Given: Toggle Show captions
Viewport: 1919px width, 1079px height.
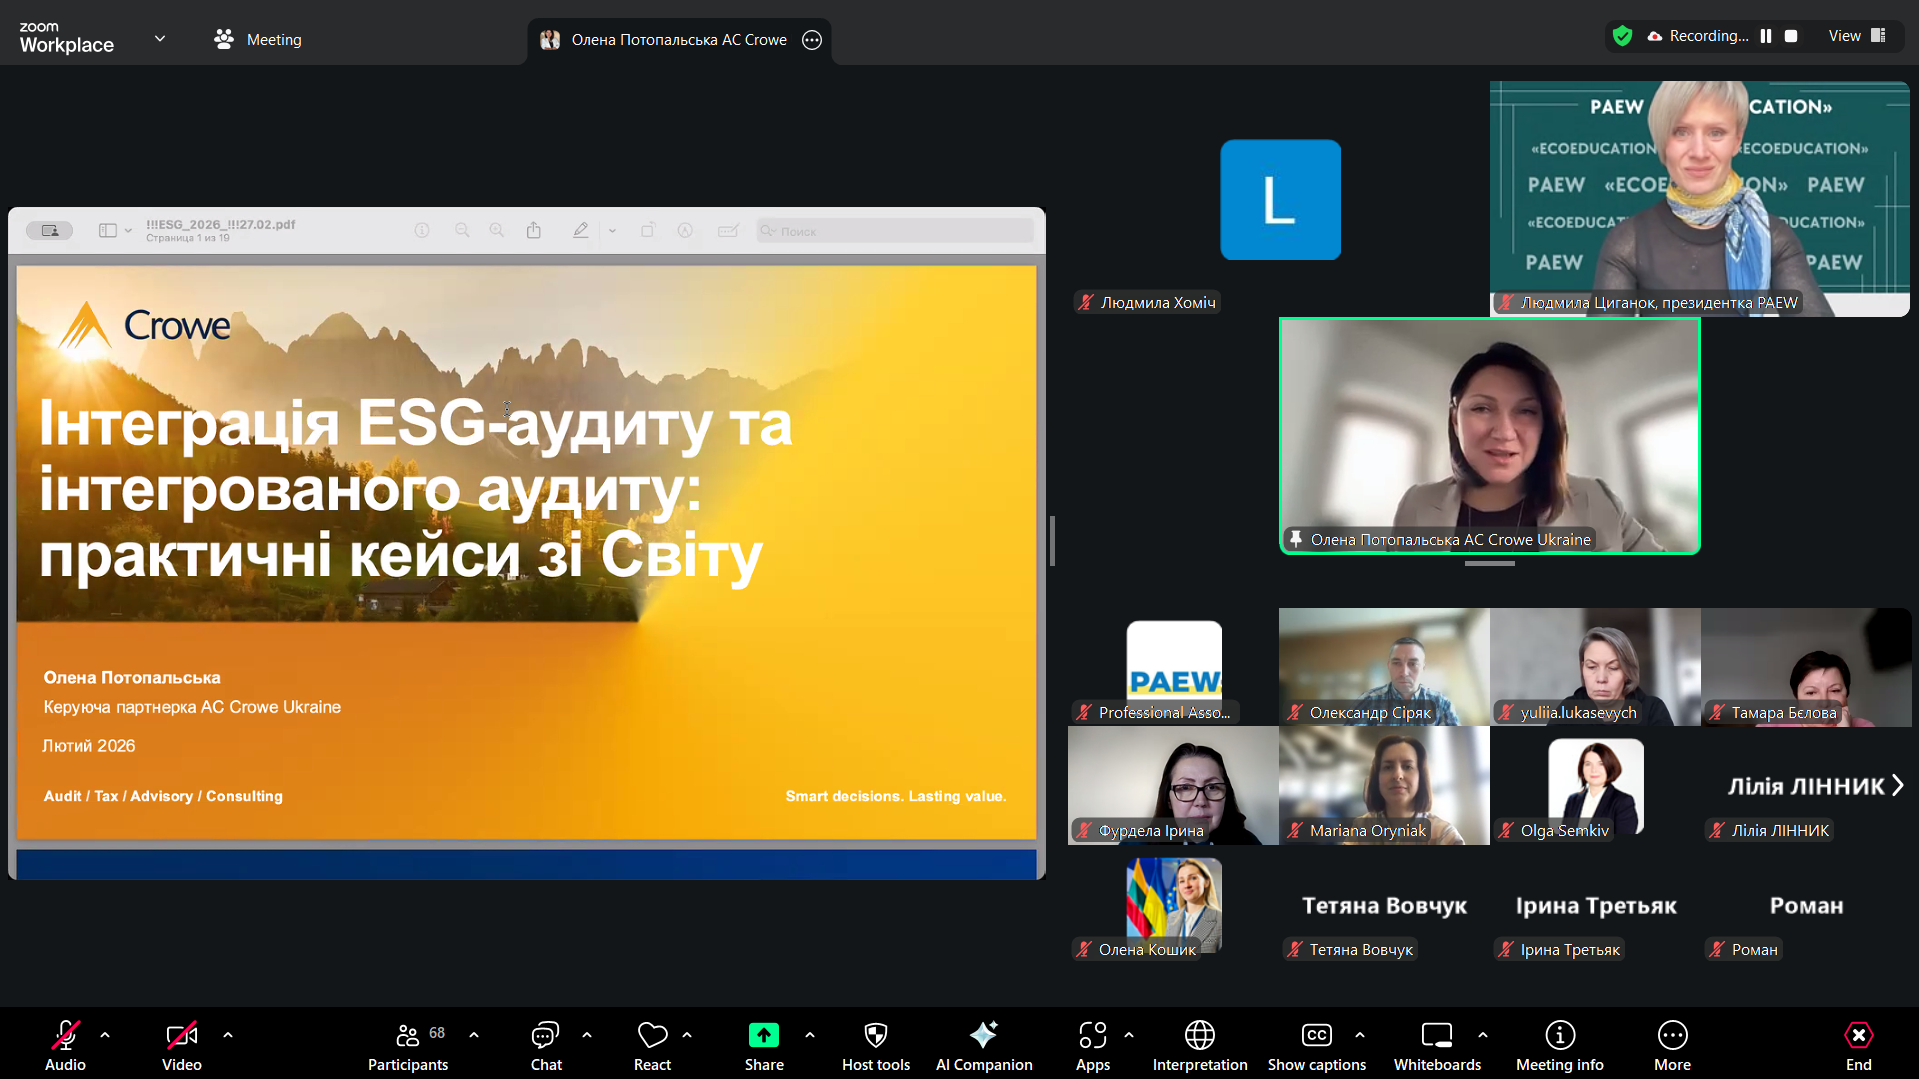Looking at the screenshot, I should pyautogui.click(x=1316, y=1044).
